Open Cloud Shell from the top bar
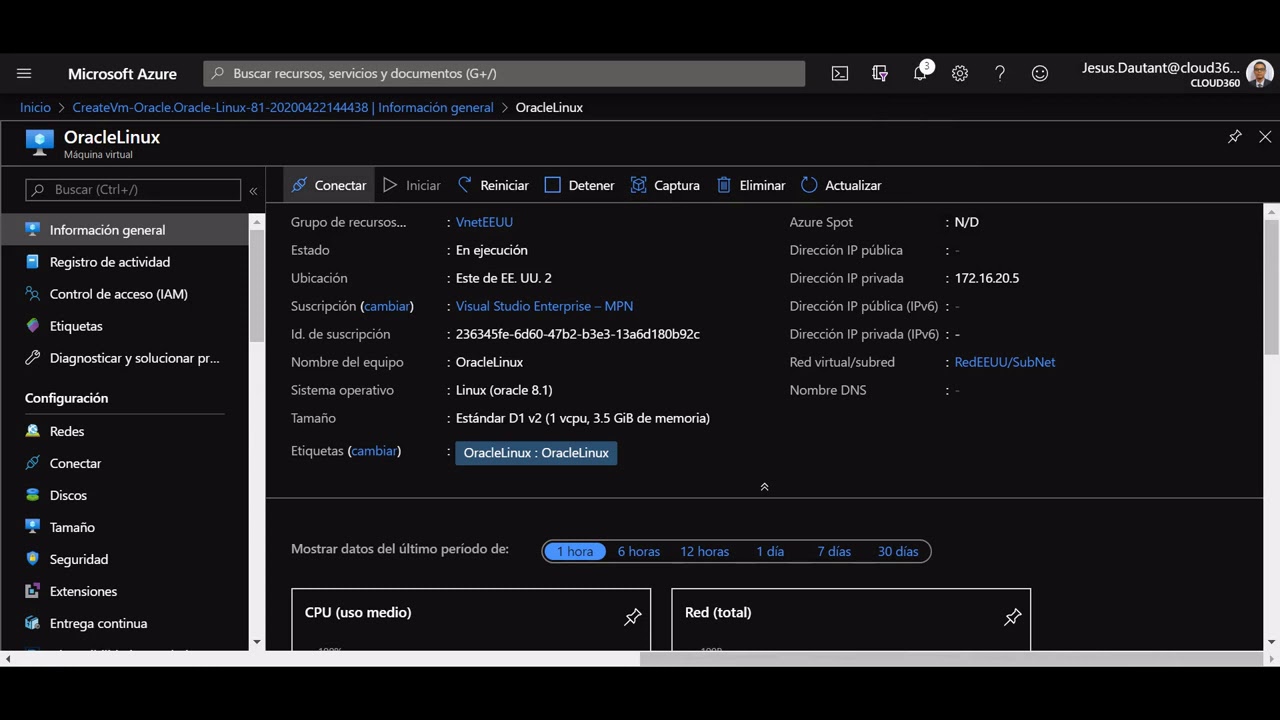 coord(840,73)
